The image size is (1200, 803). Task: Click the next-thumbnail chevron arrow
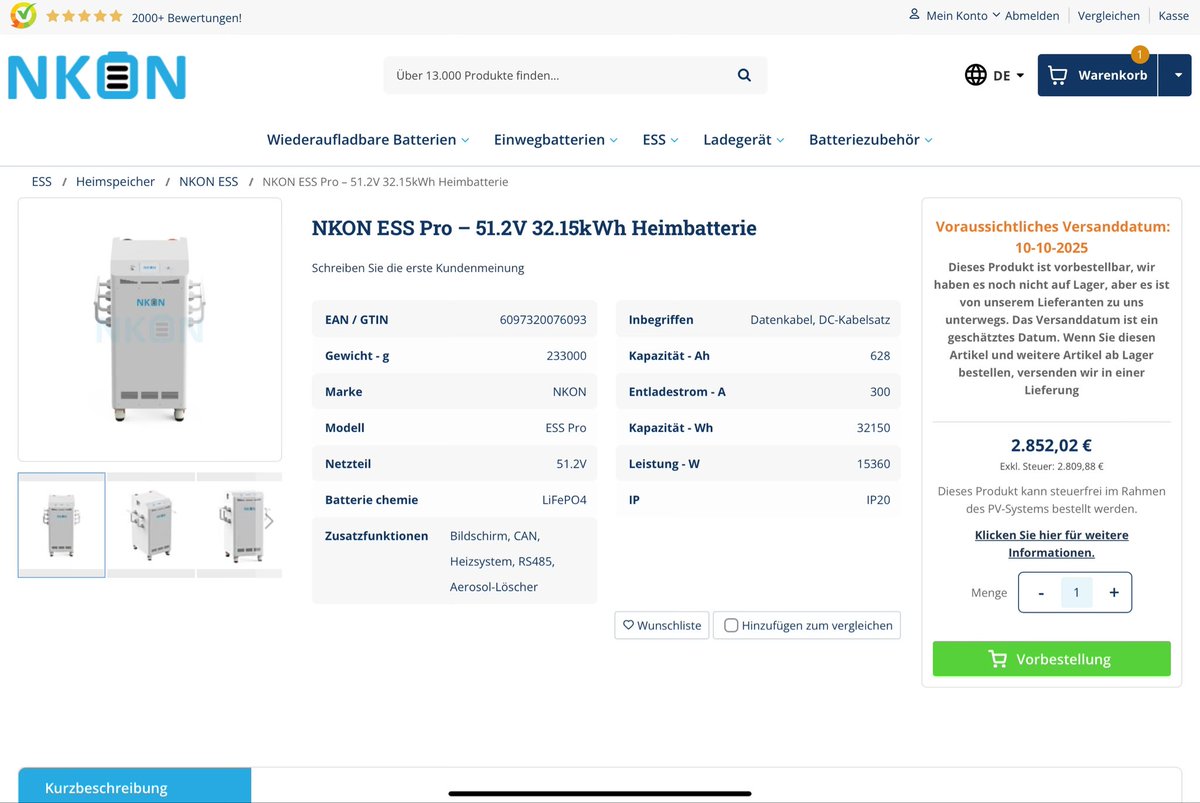pos(268,521)
